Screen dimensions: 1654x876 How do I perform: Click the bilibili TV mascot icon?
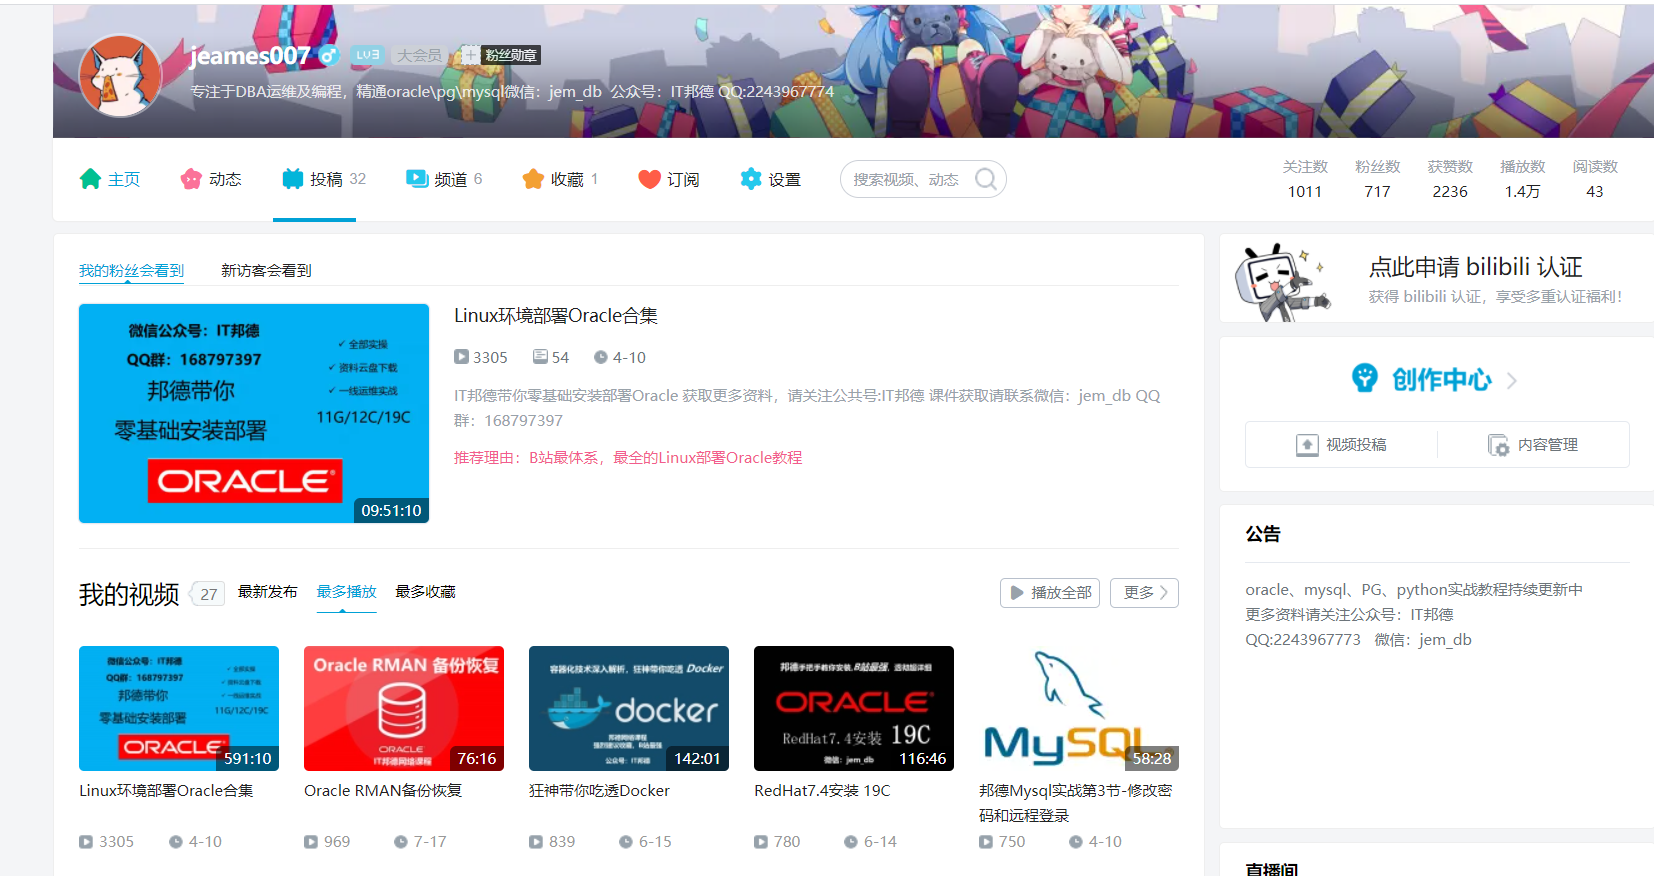(x=1283, y=281)
